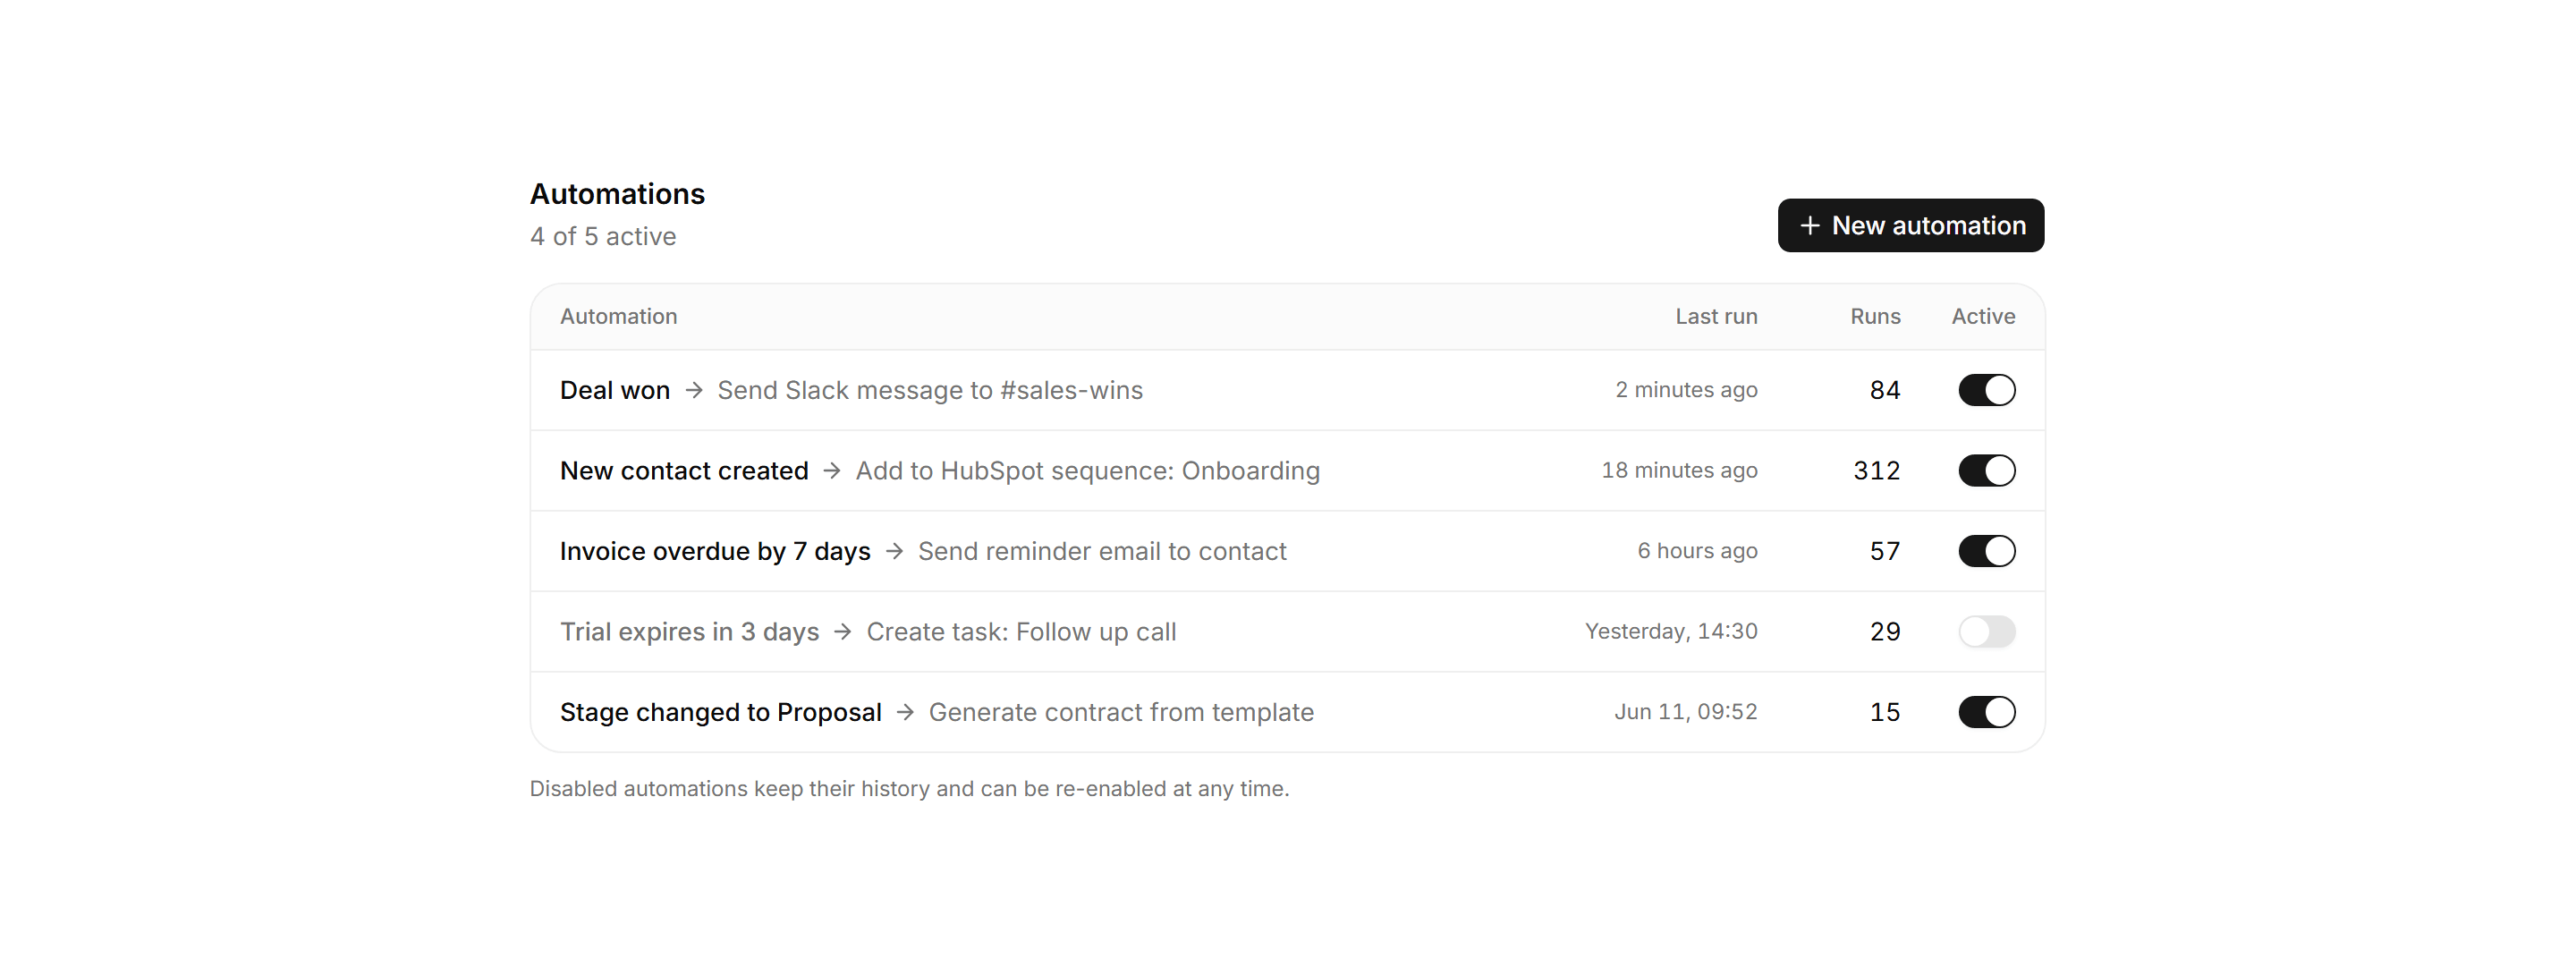Click the Automations page heading

tap(617, 193)
